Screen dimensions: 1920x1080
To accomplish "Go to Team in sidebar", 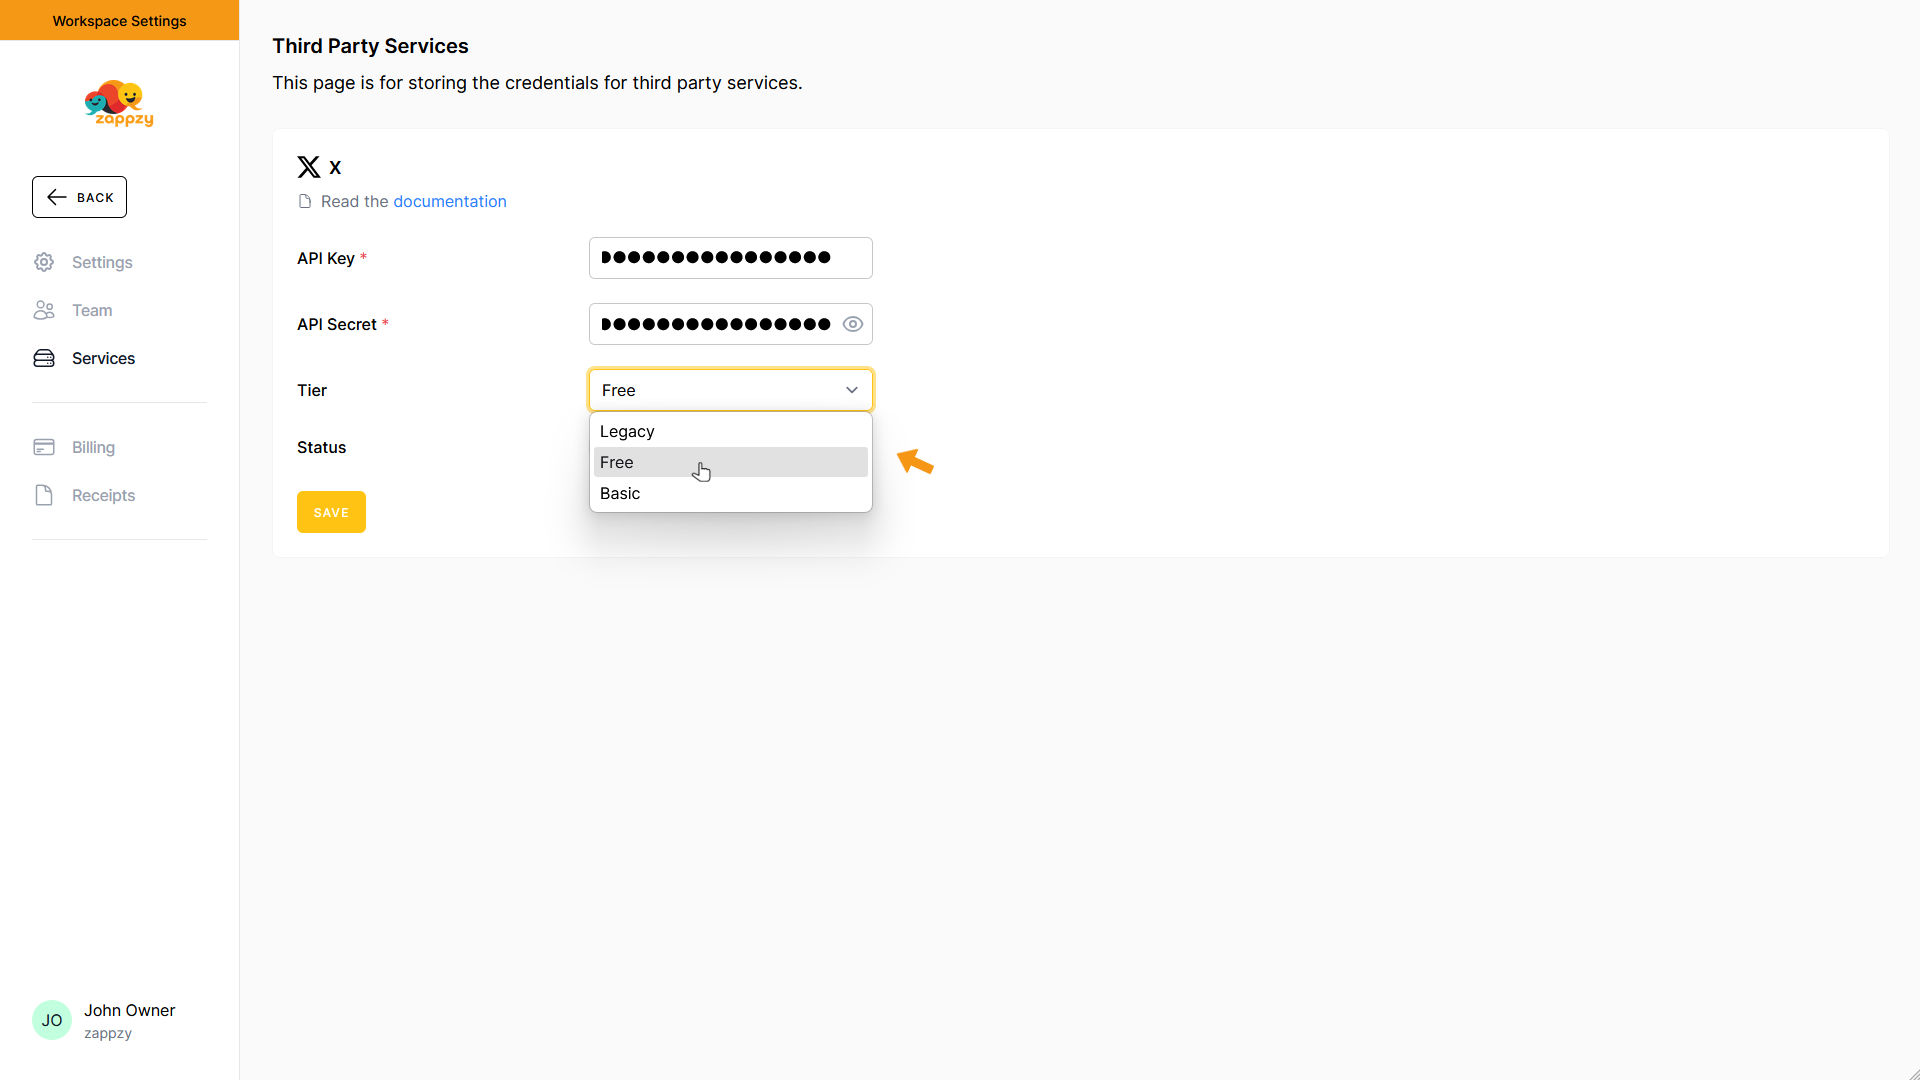I will 92,310.
